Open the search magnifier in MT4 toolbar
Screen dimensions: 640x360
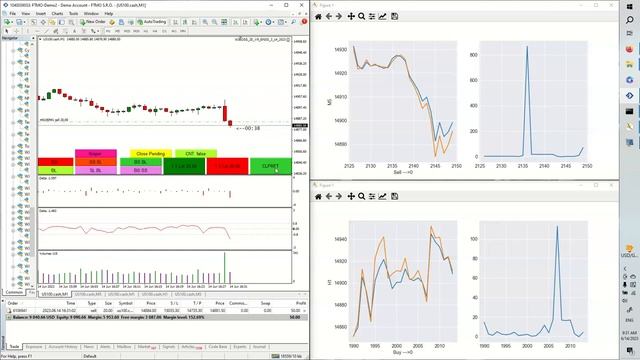[x=293, y=22]
